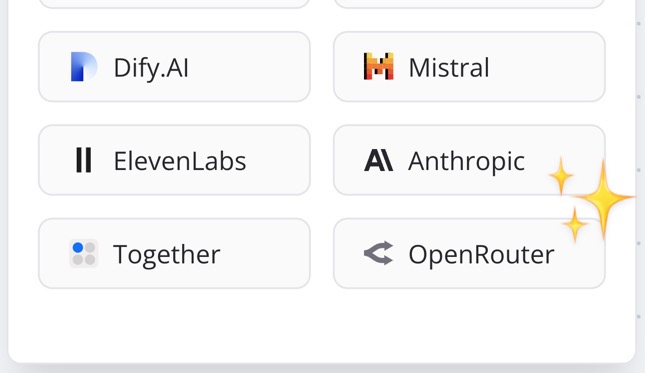
Task: Select the ElevenLabs provider text label
Action: click(x=180, y=161)
